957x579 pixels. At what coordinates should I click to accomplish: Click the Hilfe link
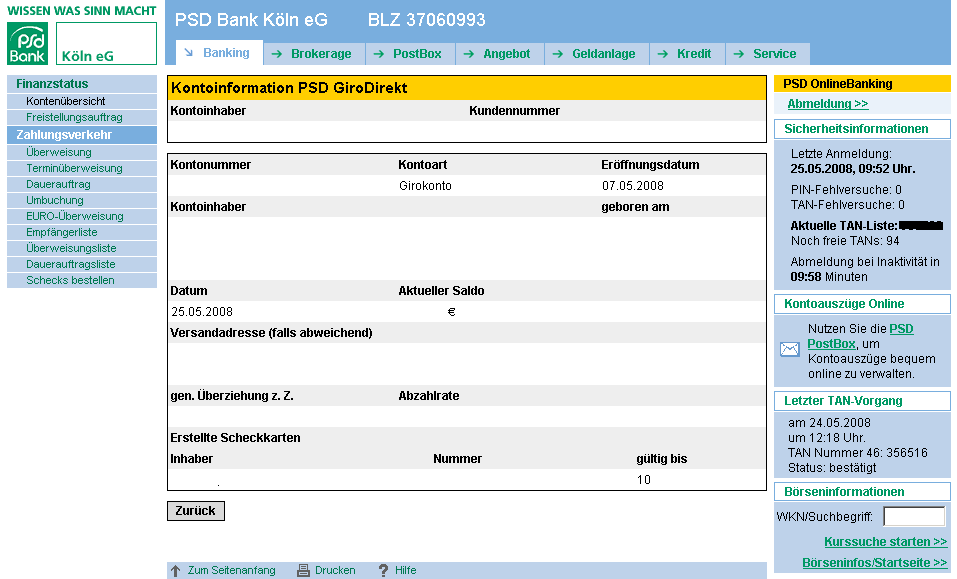click(405, 570)
